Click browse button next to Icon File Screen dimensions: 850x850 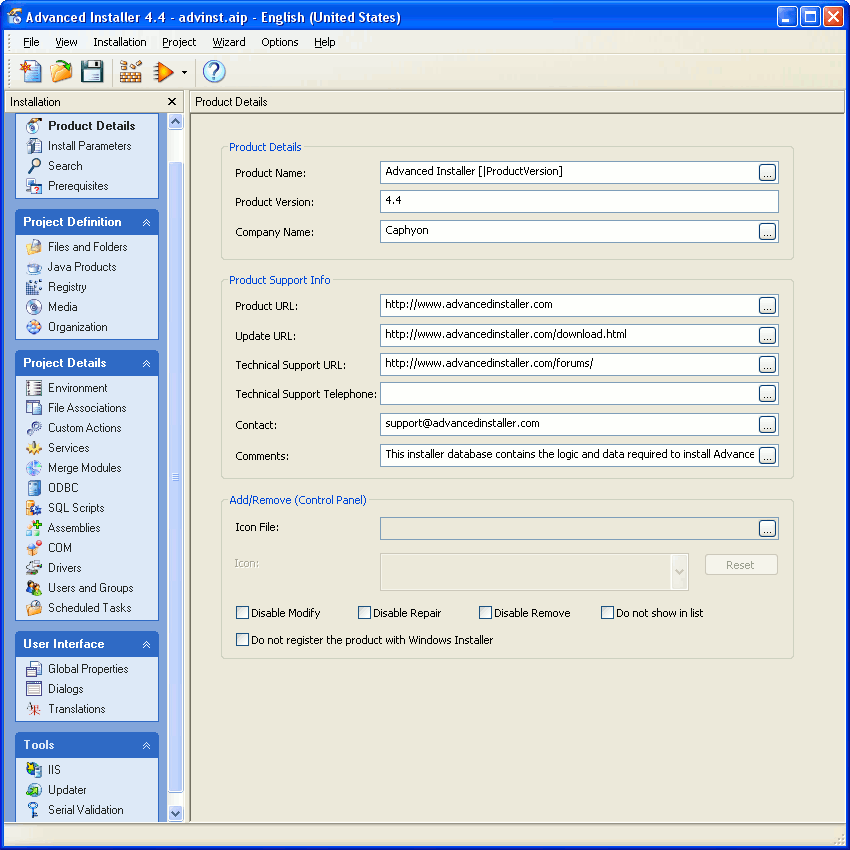click(767, 529)
